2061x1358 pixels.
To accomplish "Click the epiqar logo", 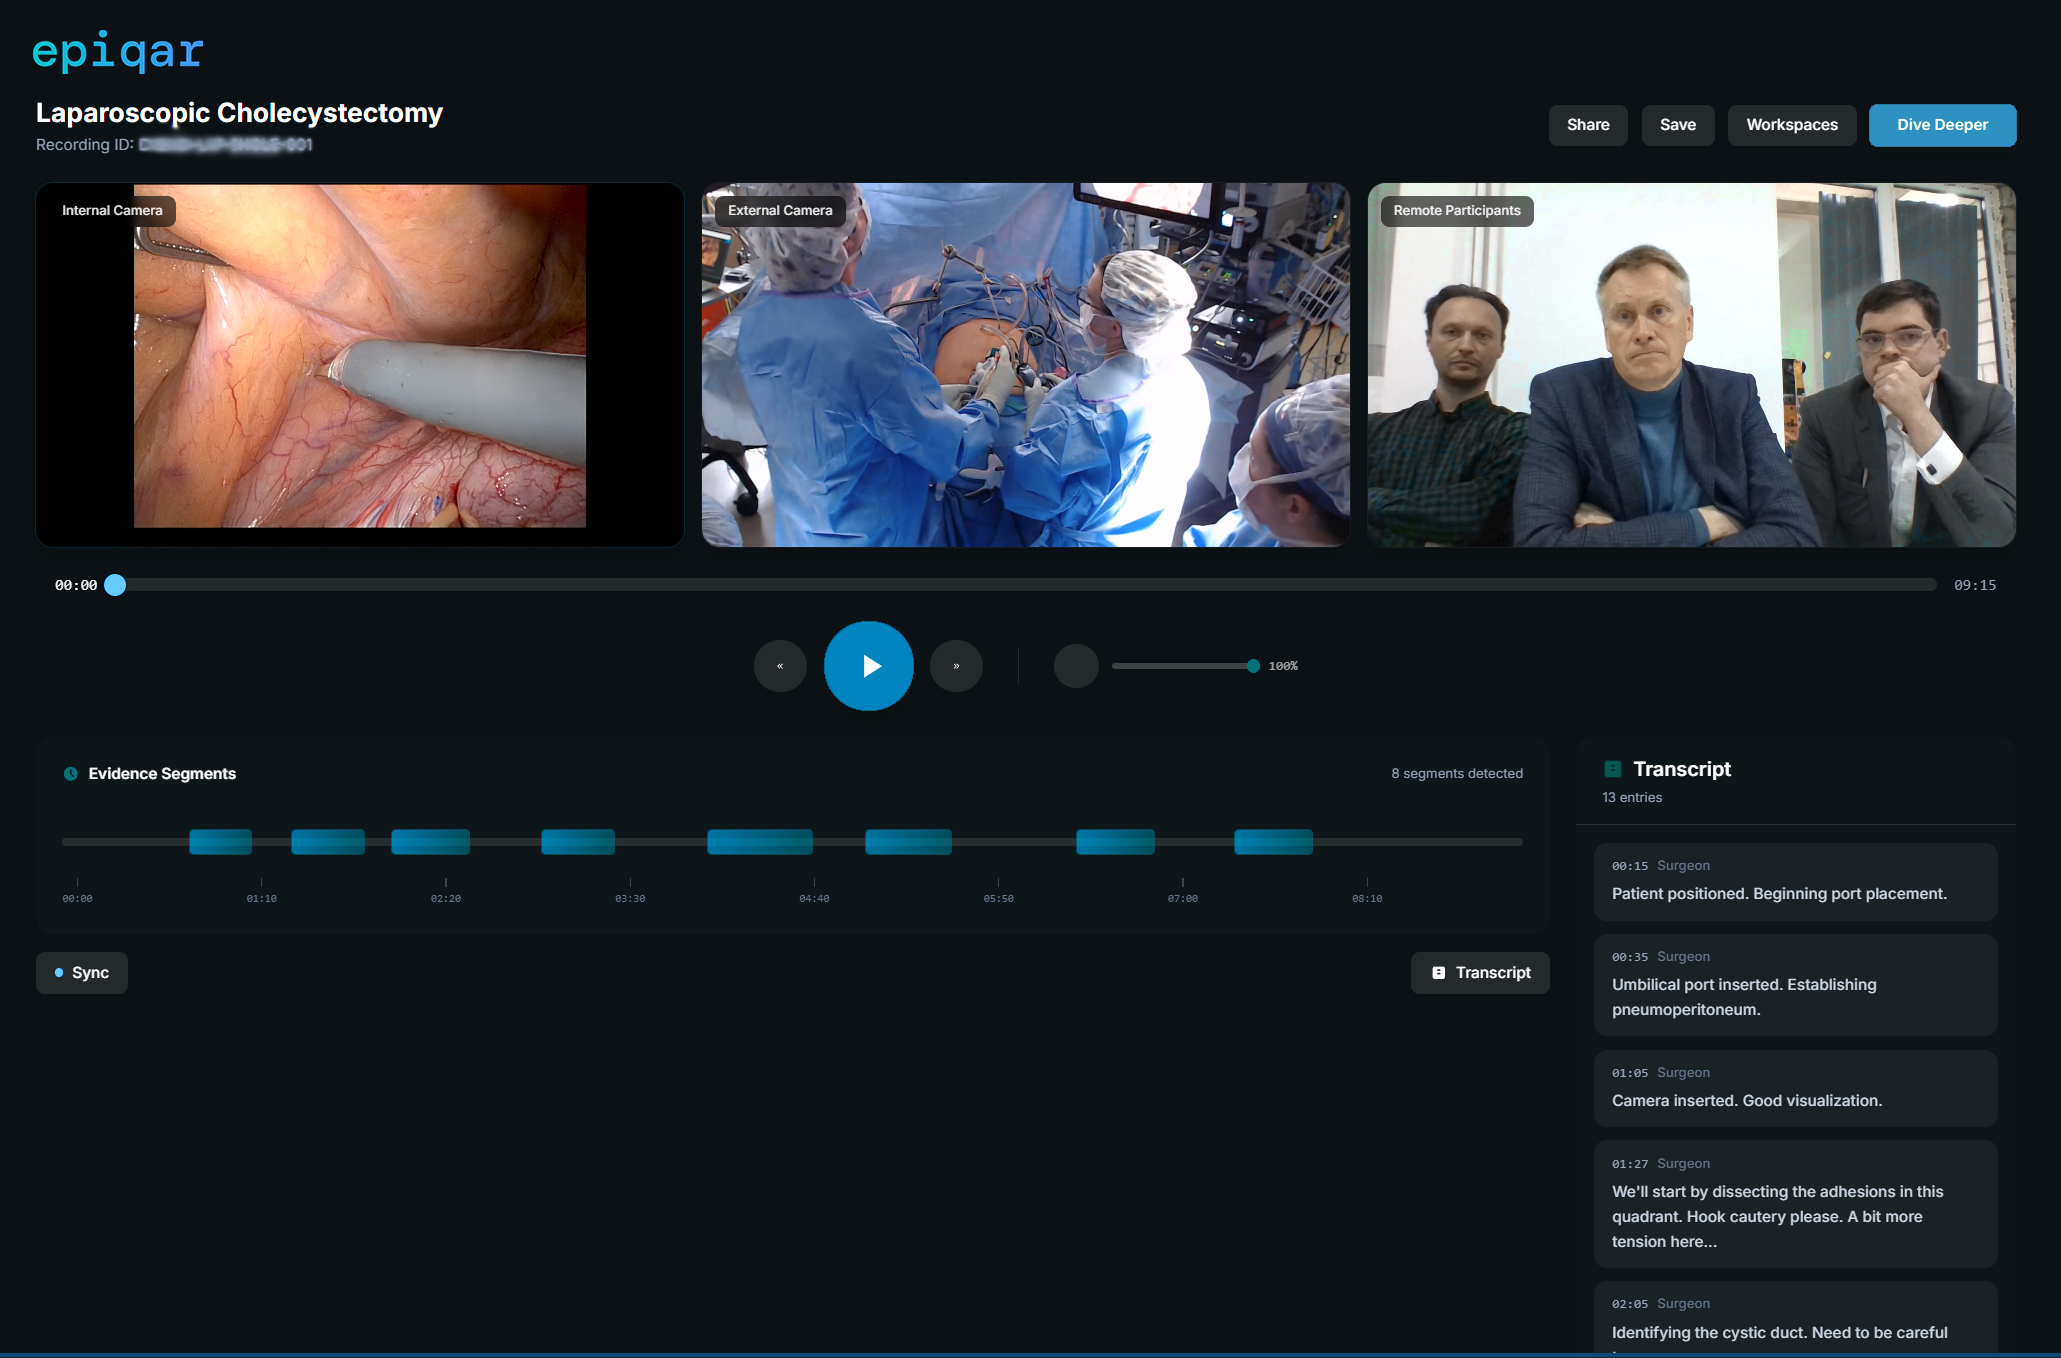I will point(116,50).
